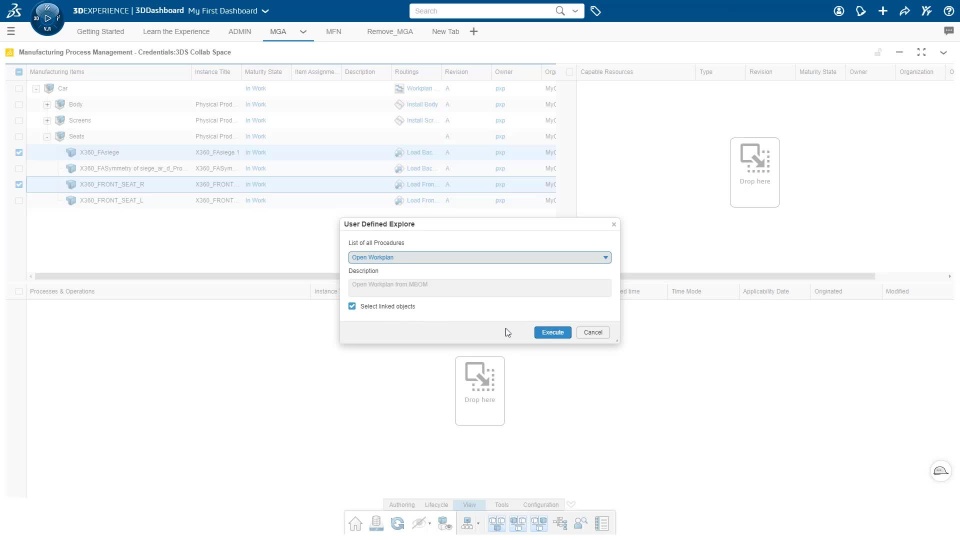Click the list properties panel icon
Image resolution: width=960 pixels, height=540 pixels.
pyautogui.click(x=602, y=523)
